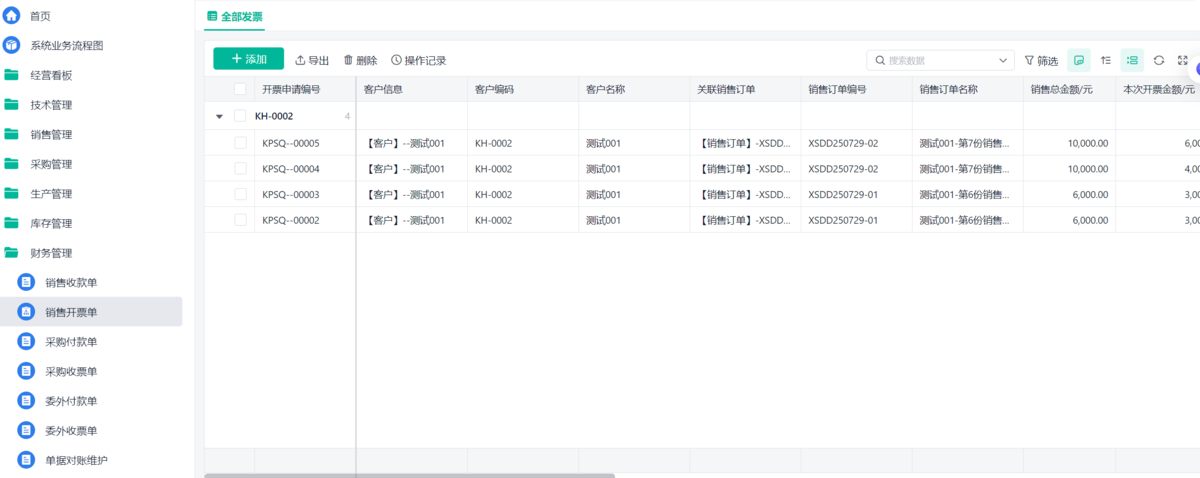Click the 开票申请编号 column header
Image resolution: width=1200 pixels, height=478 pixels.
click(x=291, y=89)
